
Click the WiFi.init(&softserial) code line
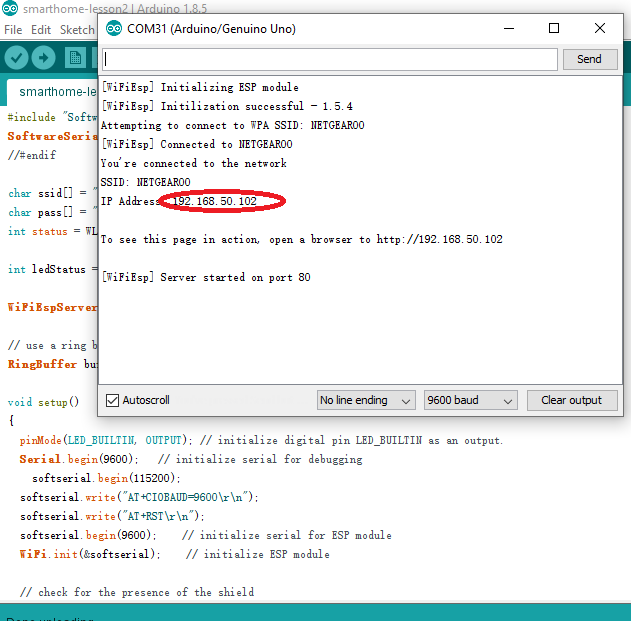[x=175, y=554]
